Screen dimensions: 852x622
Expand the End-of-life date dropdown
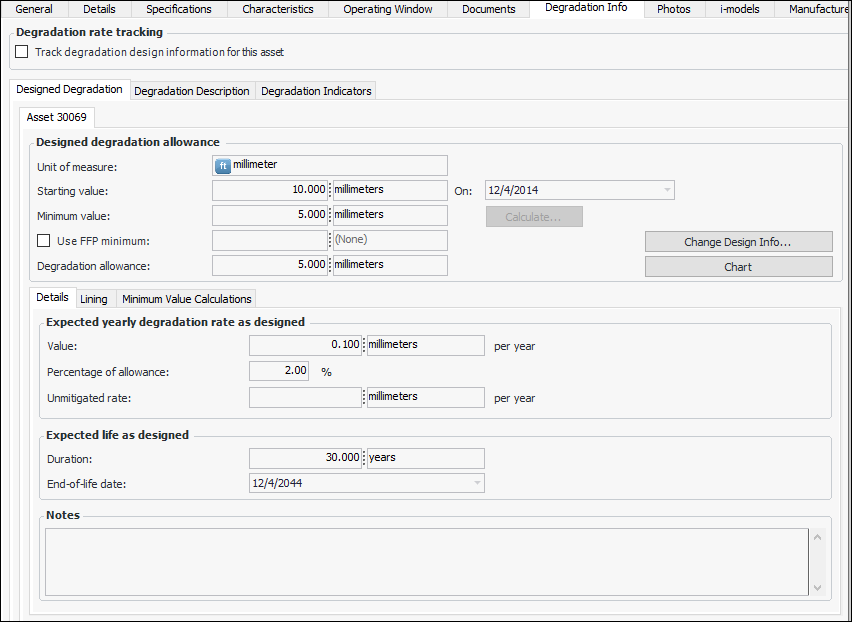(476, 484)
